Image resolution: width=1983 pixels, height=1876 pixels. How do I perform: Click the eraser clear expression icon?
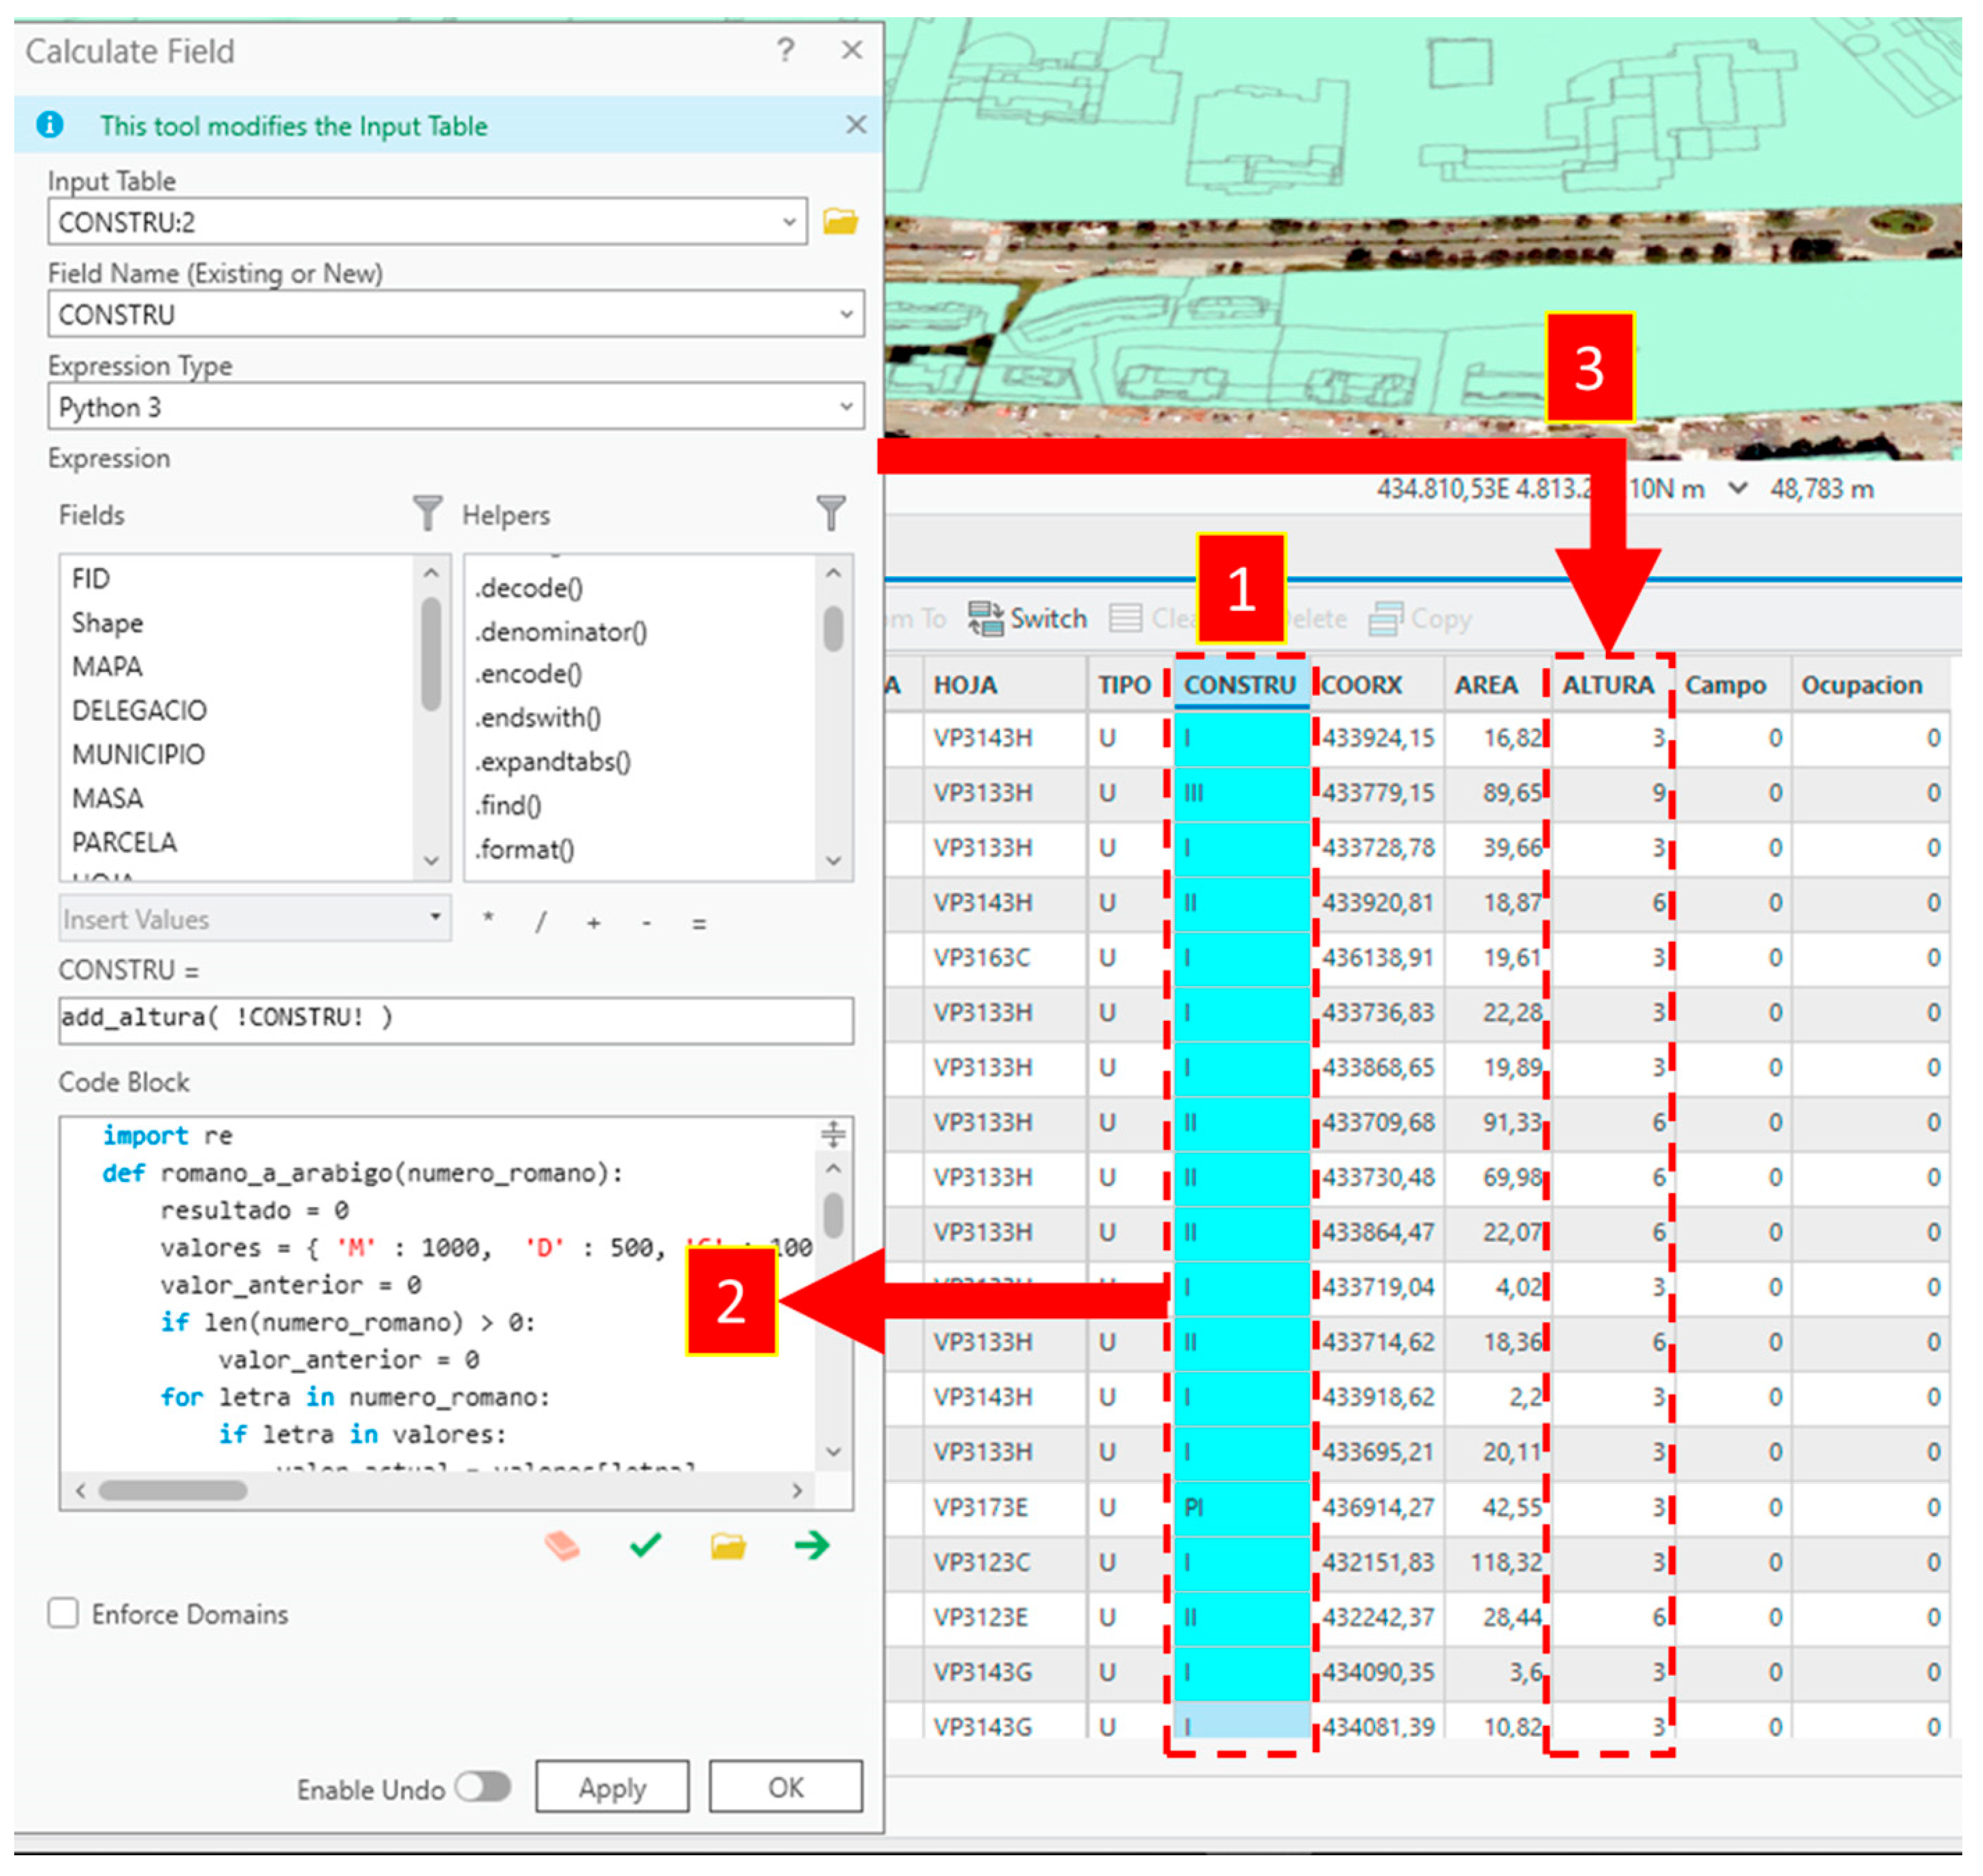562,1546
